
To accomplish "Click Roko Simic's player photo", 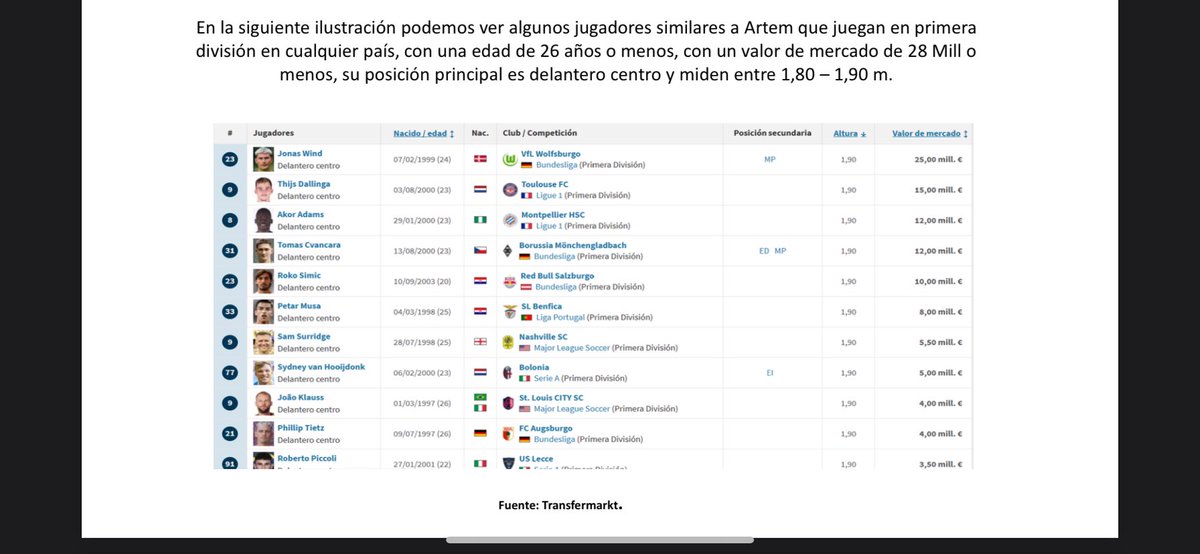I will tap(263, 281).
